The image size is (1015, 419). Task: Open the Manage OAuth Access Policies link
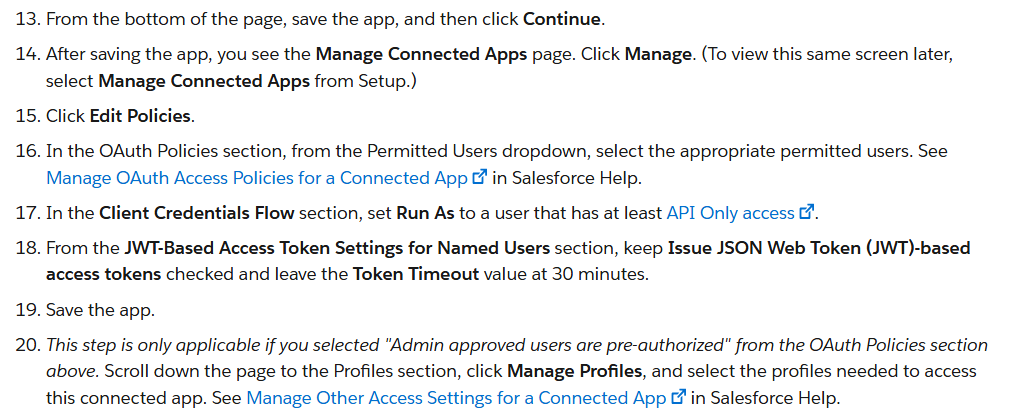pyautogui.click(x=257, y=177)
